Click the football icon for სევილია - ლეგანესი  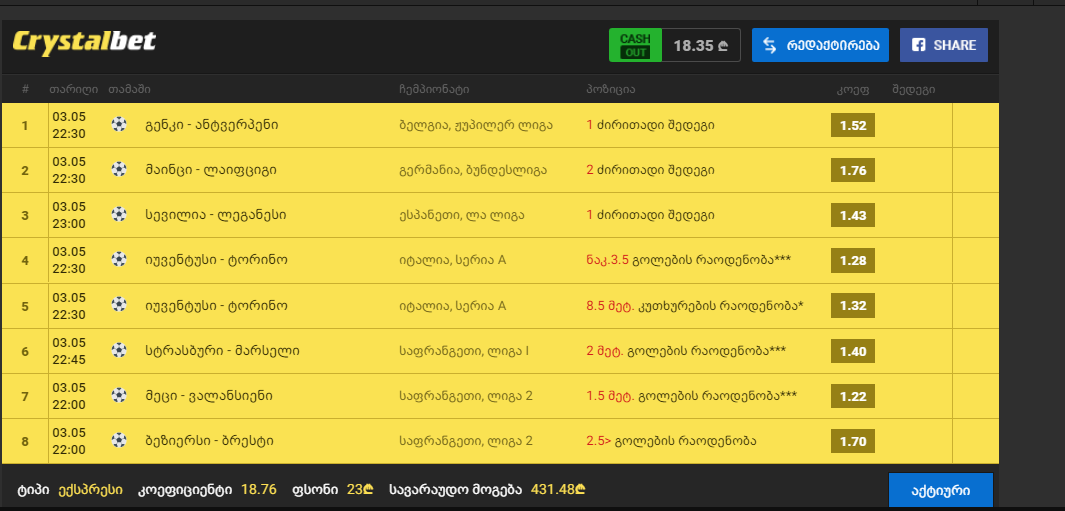[x=119, y=215]
